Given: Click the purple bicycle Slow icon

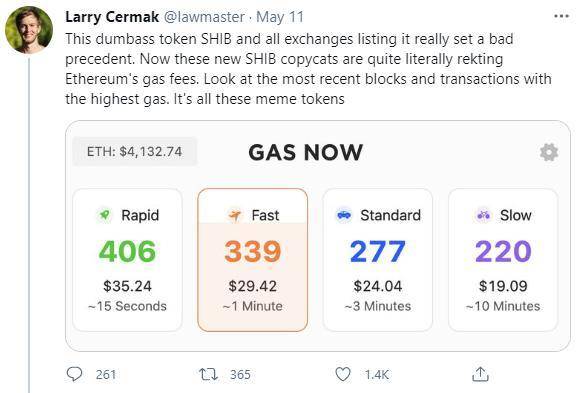Looking at the screenshot, I should click(x=484, y=215).
